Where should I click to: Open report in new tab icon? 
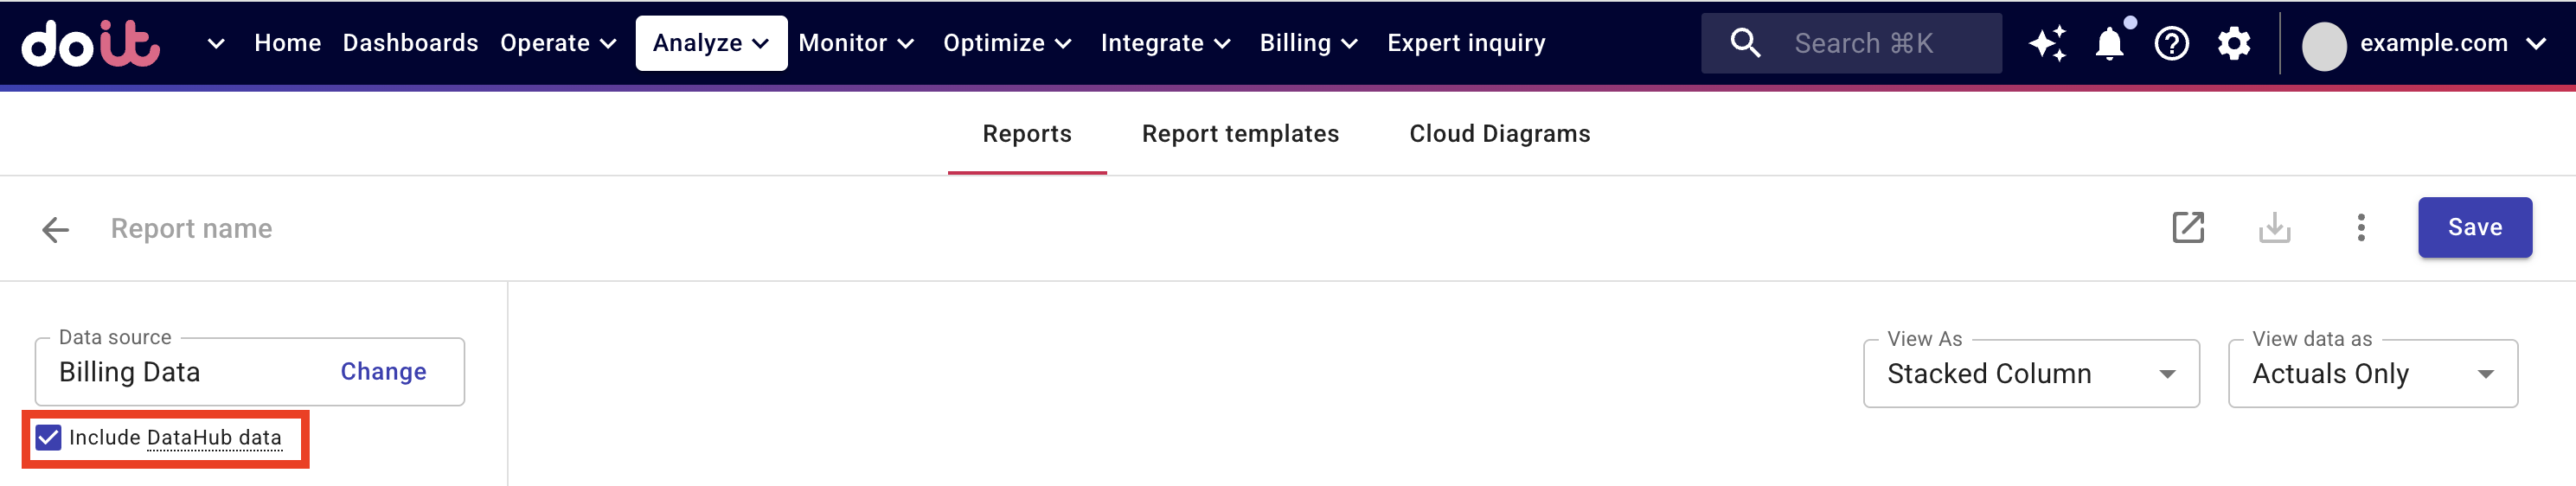[2187, 228]
